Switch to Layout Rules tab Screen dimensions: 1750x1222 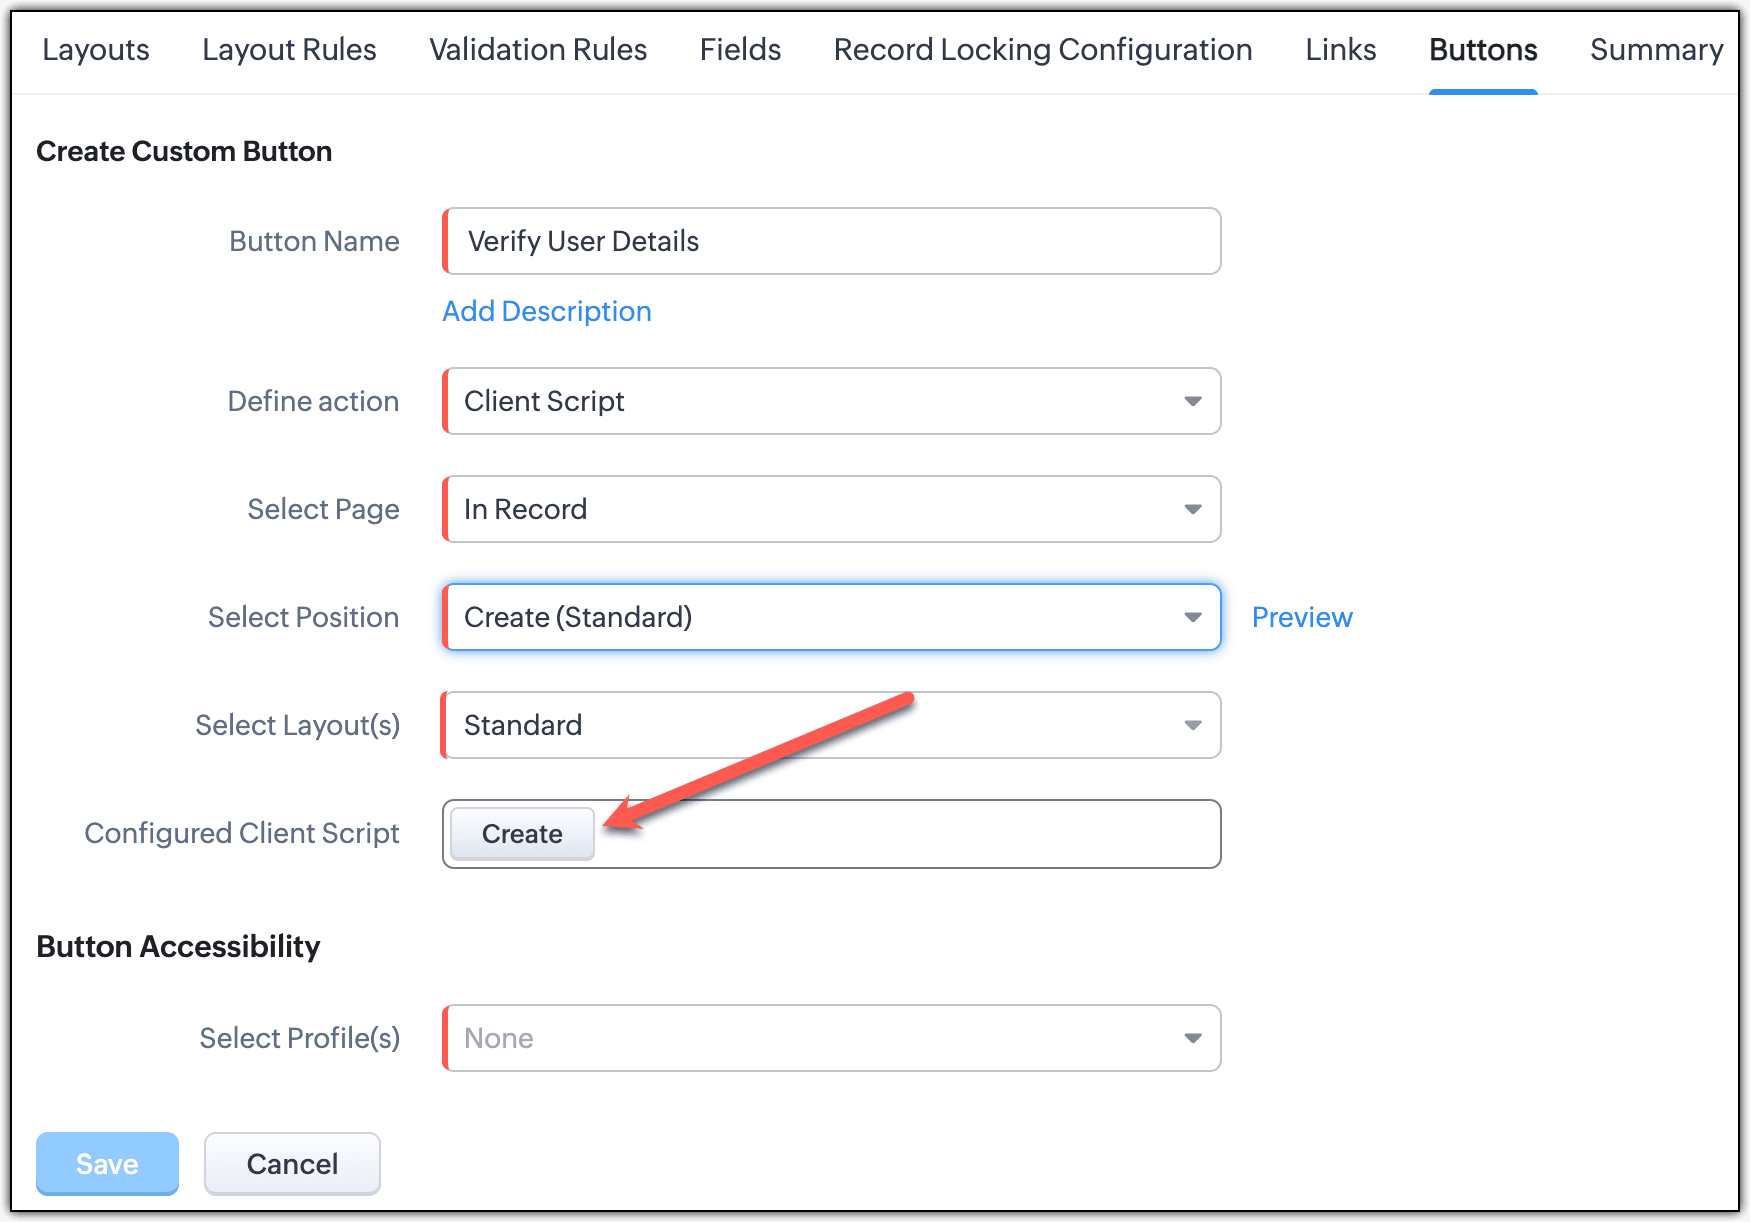pyautogui.click(x=289, y=50)
